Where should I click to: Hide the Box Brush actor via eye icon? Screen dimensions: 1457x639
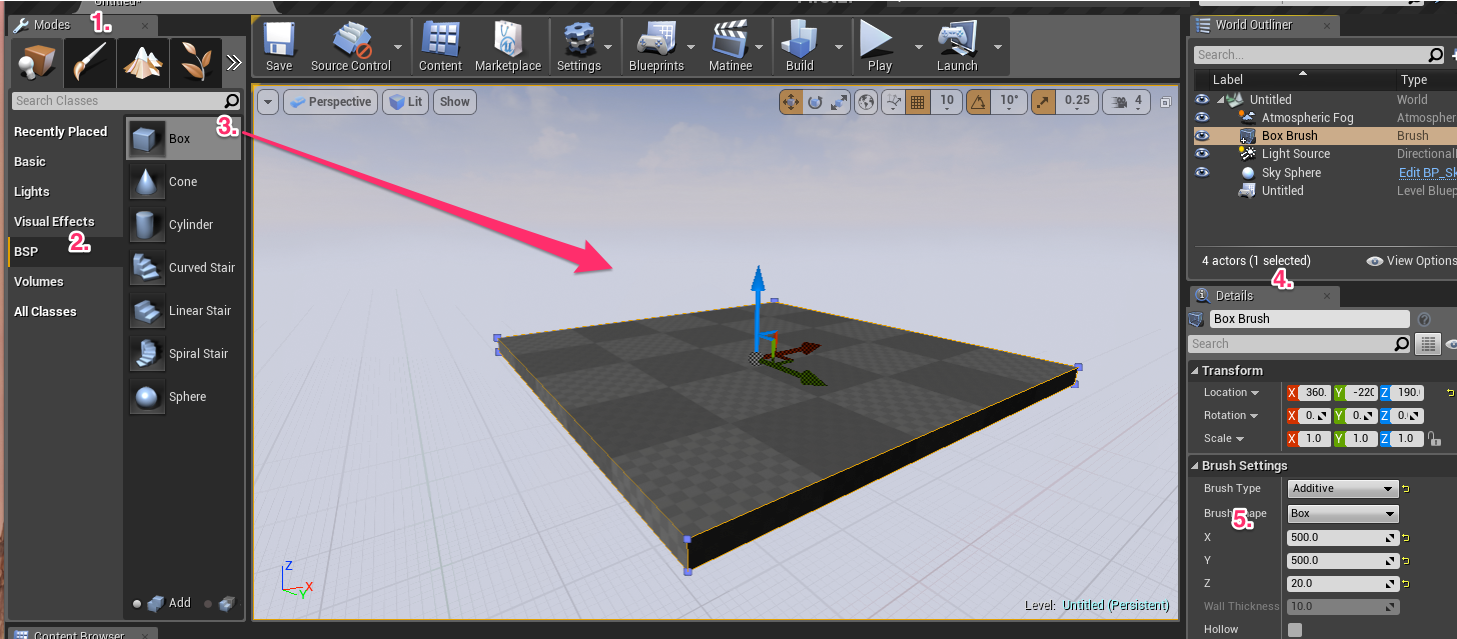(x=1202, y=136)
